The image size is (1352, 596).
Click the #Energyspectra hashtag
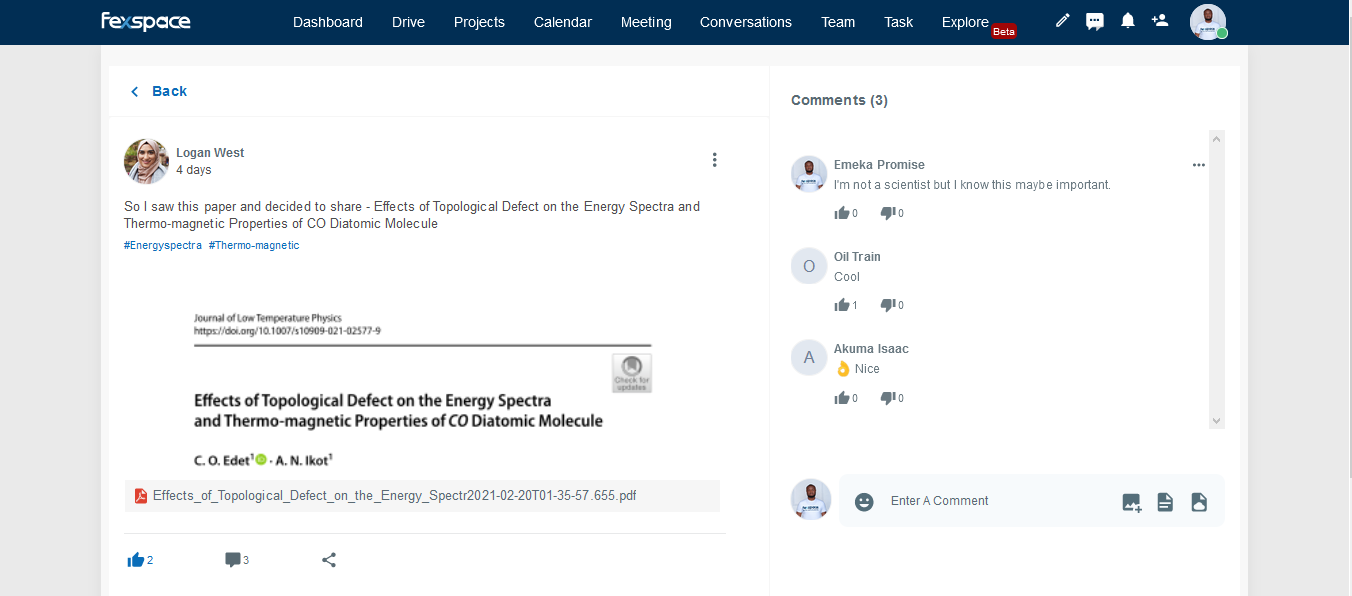click(163, 245)
